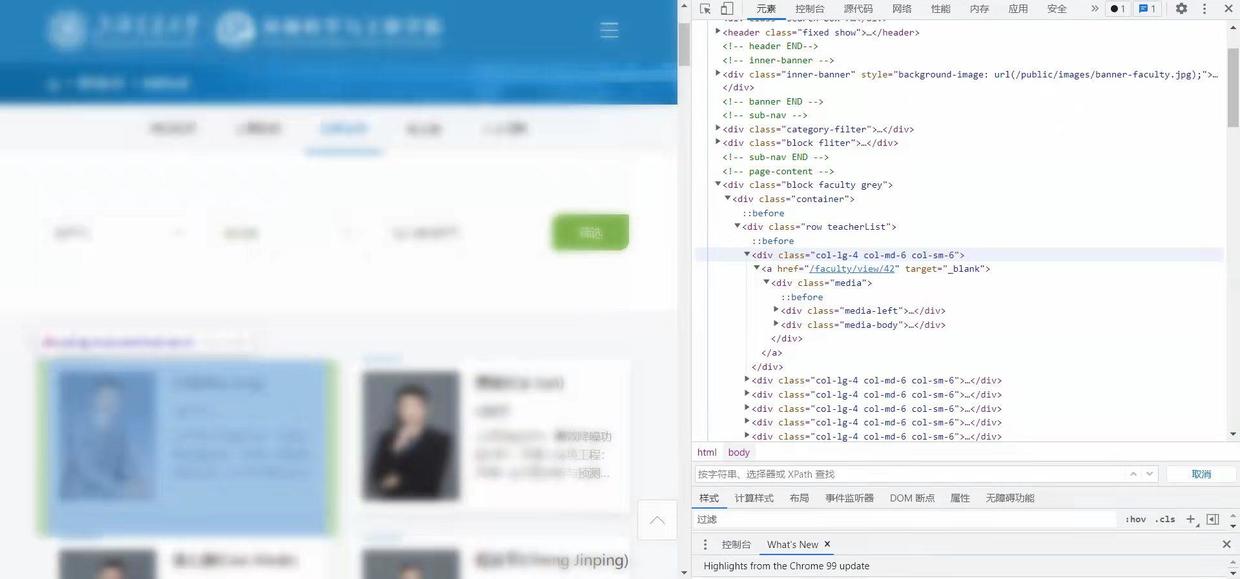Activate the inspect element picker icon
The image size is (1240, 579).
[x=706, y=9]
